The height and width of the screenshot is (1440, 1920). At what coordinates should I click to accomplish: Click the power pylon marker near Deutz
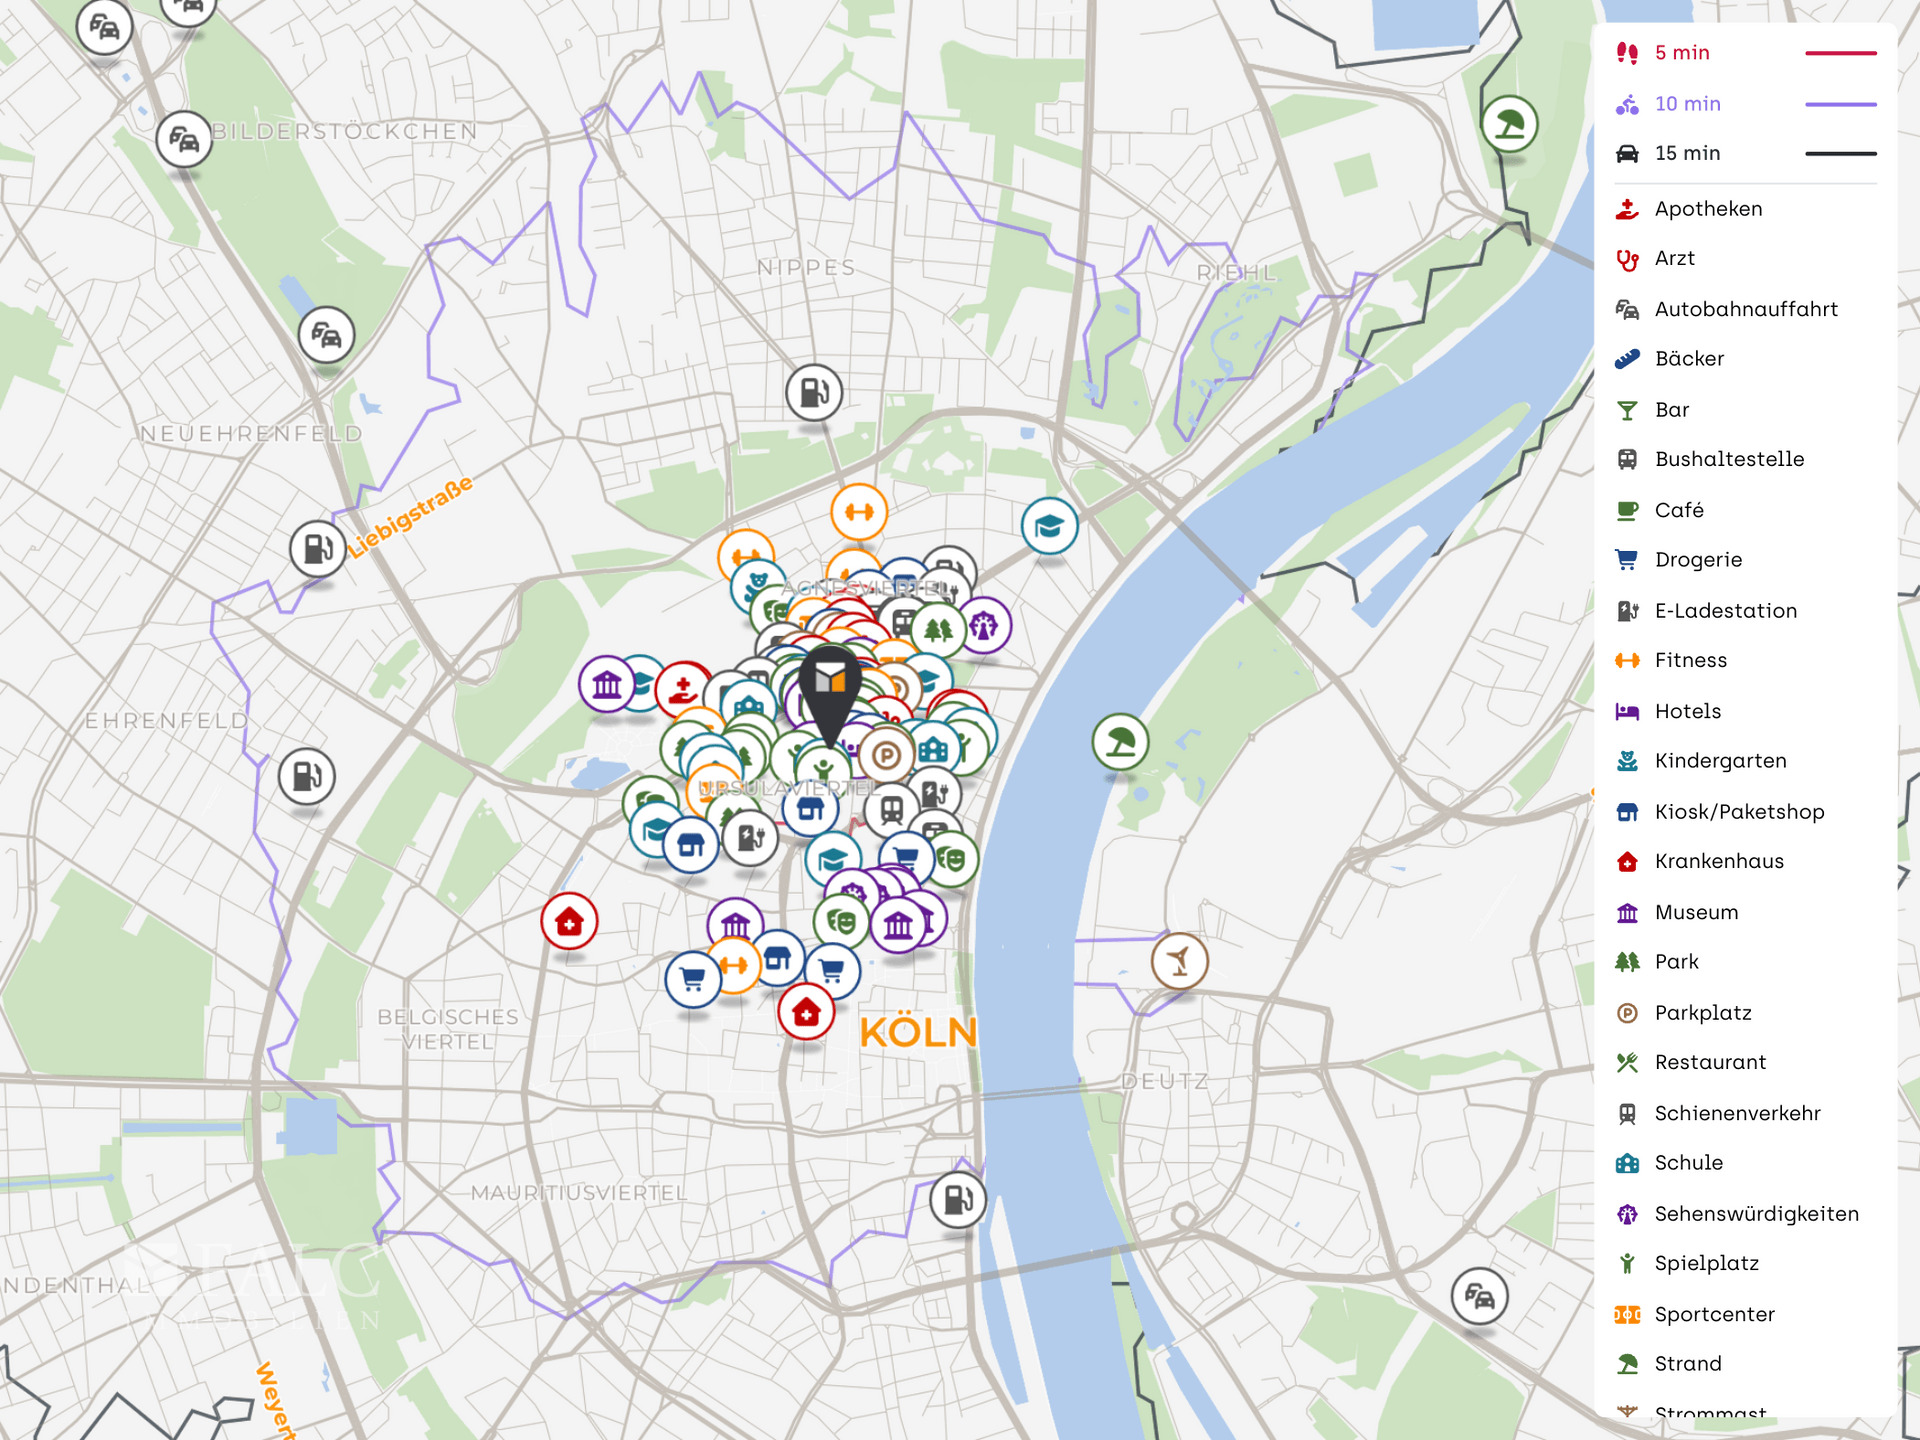1179,961
